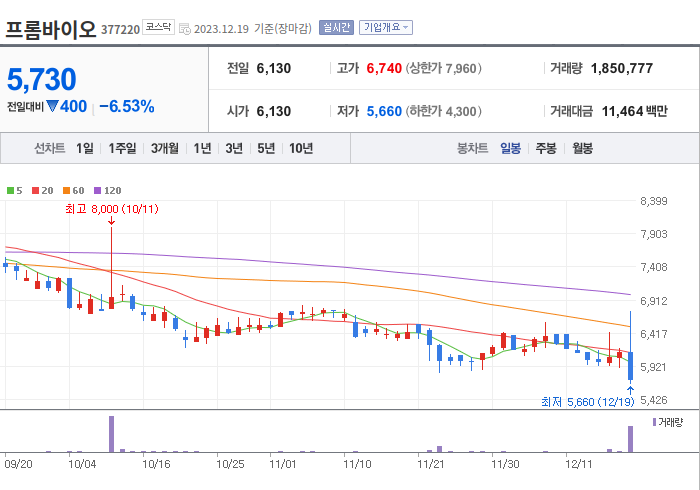
Task: Click the 최저 5,660 (12/19) chart label
Action: coord(588,402)
